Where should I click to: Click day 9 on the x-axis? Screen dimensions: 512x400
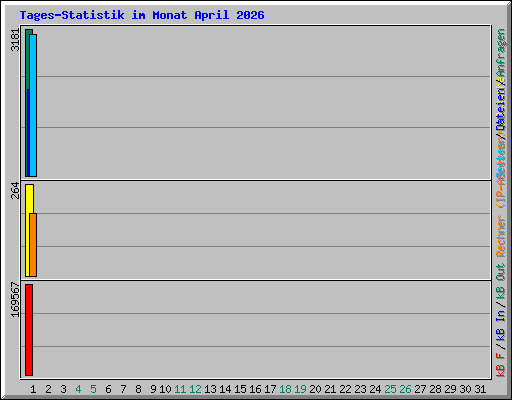pos(153,389)
